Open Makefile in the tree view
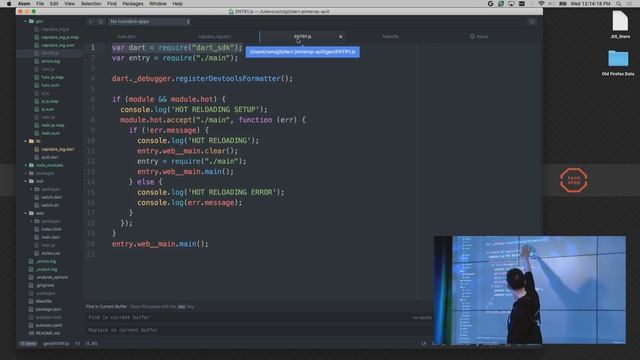 pyautogui.click(x=44, y=301)
